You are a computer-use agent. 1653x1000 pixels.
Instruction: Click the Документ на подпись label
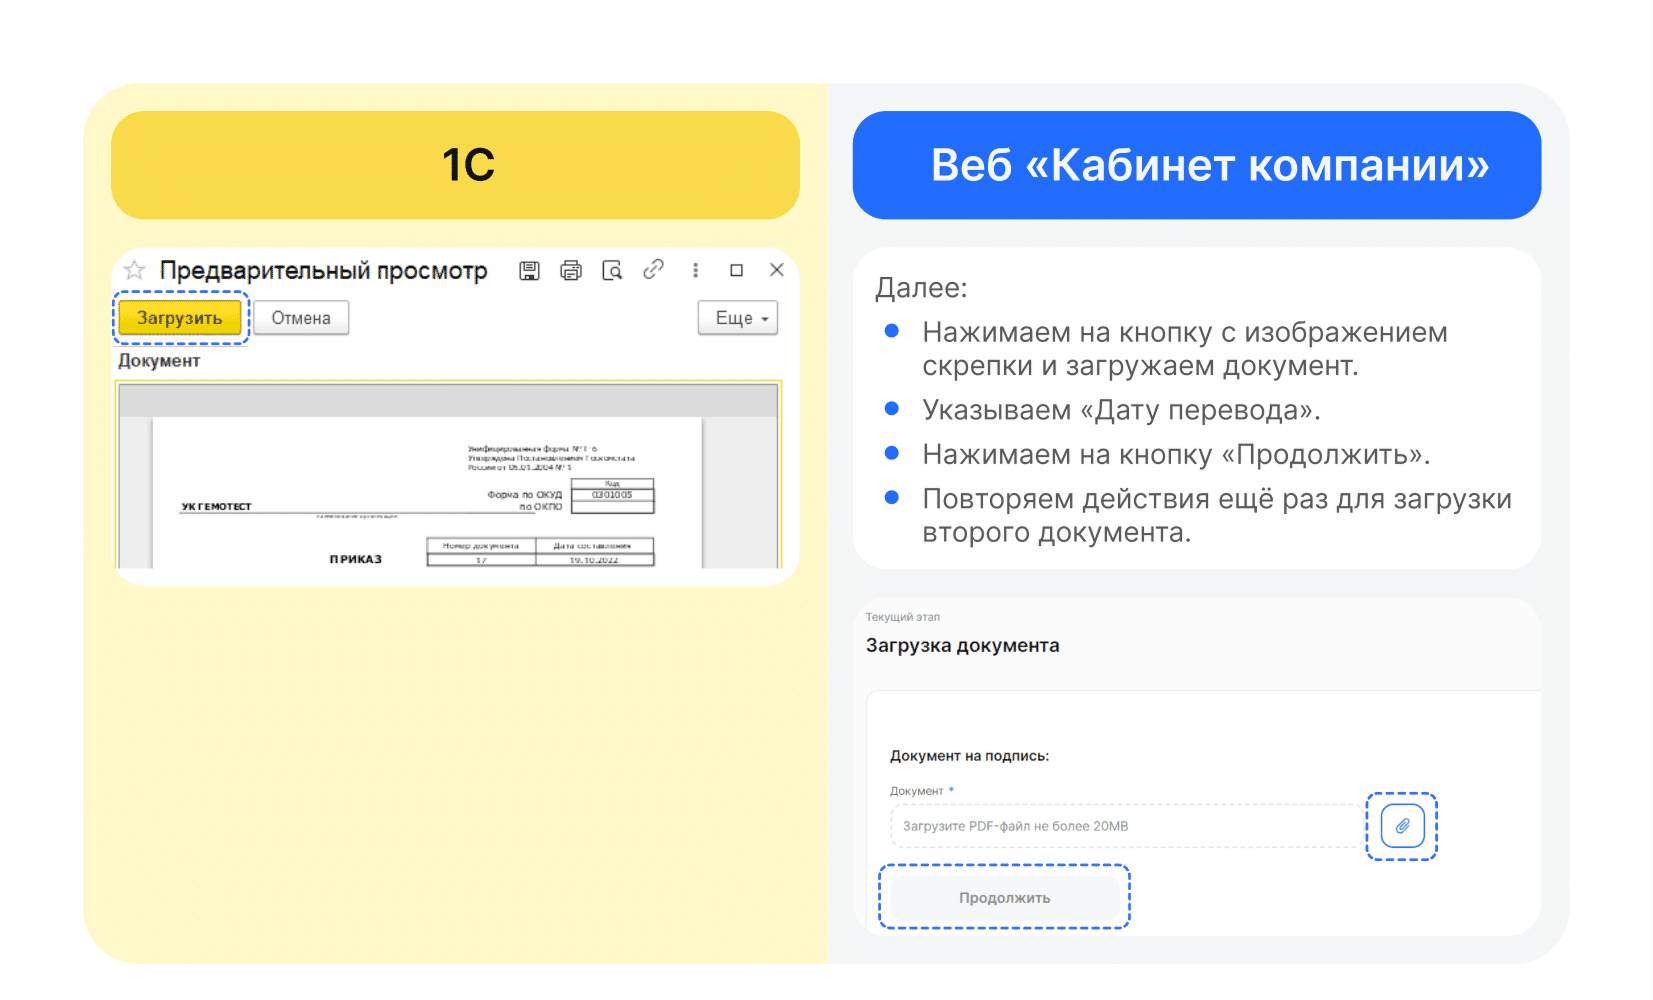[x=970, y=756]
